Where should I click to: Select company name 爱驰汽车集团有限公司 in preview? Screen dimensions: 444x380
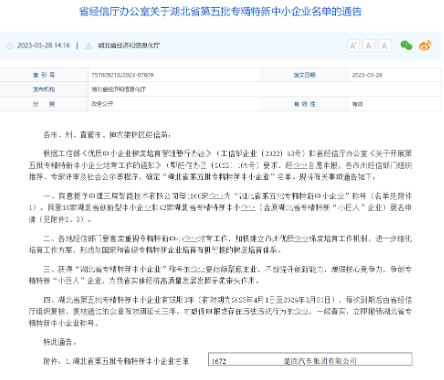[x=320, y=361]
